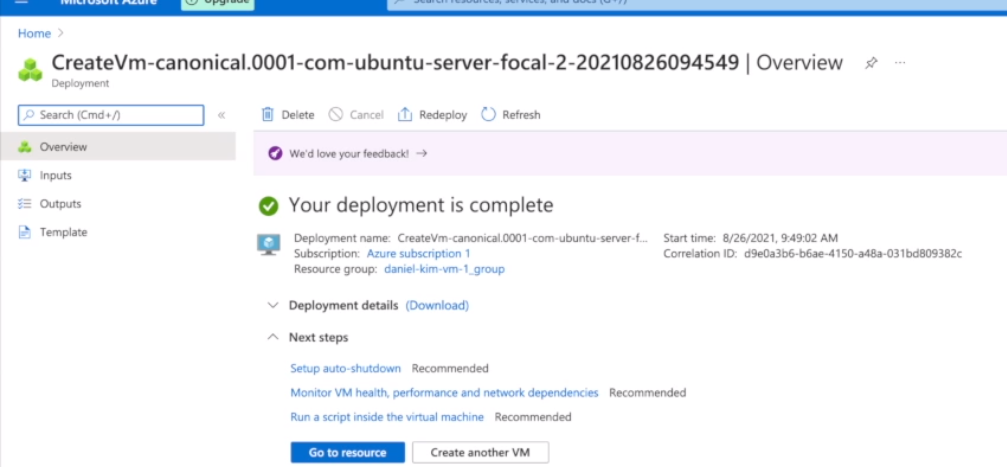Image resolution: width=1007 pixels, height=467 pixels.
Task: Click the top Azure search resources bar
Action: click(697, 3)
